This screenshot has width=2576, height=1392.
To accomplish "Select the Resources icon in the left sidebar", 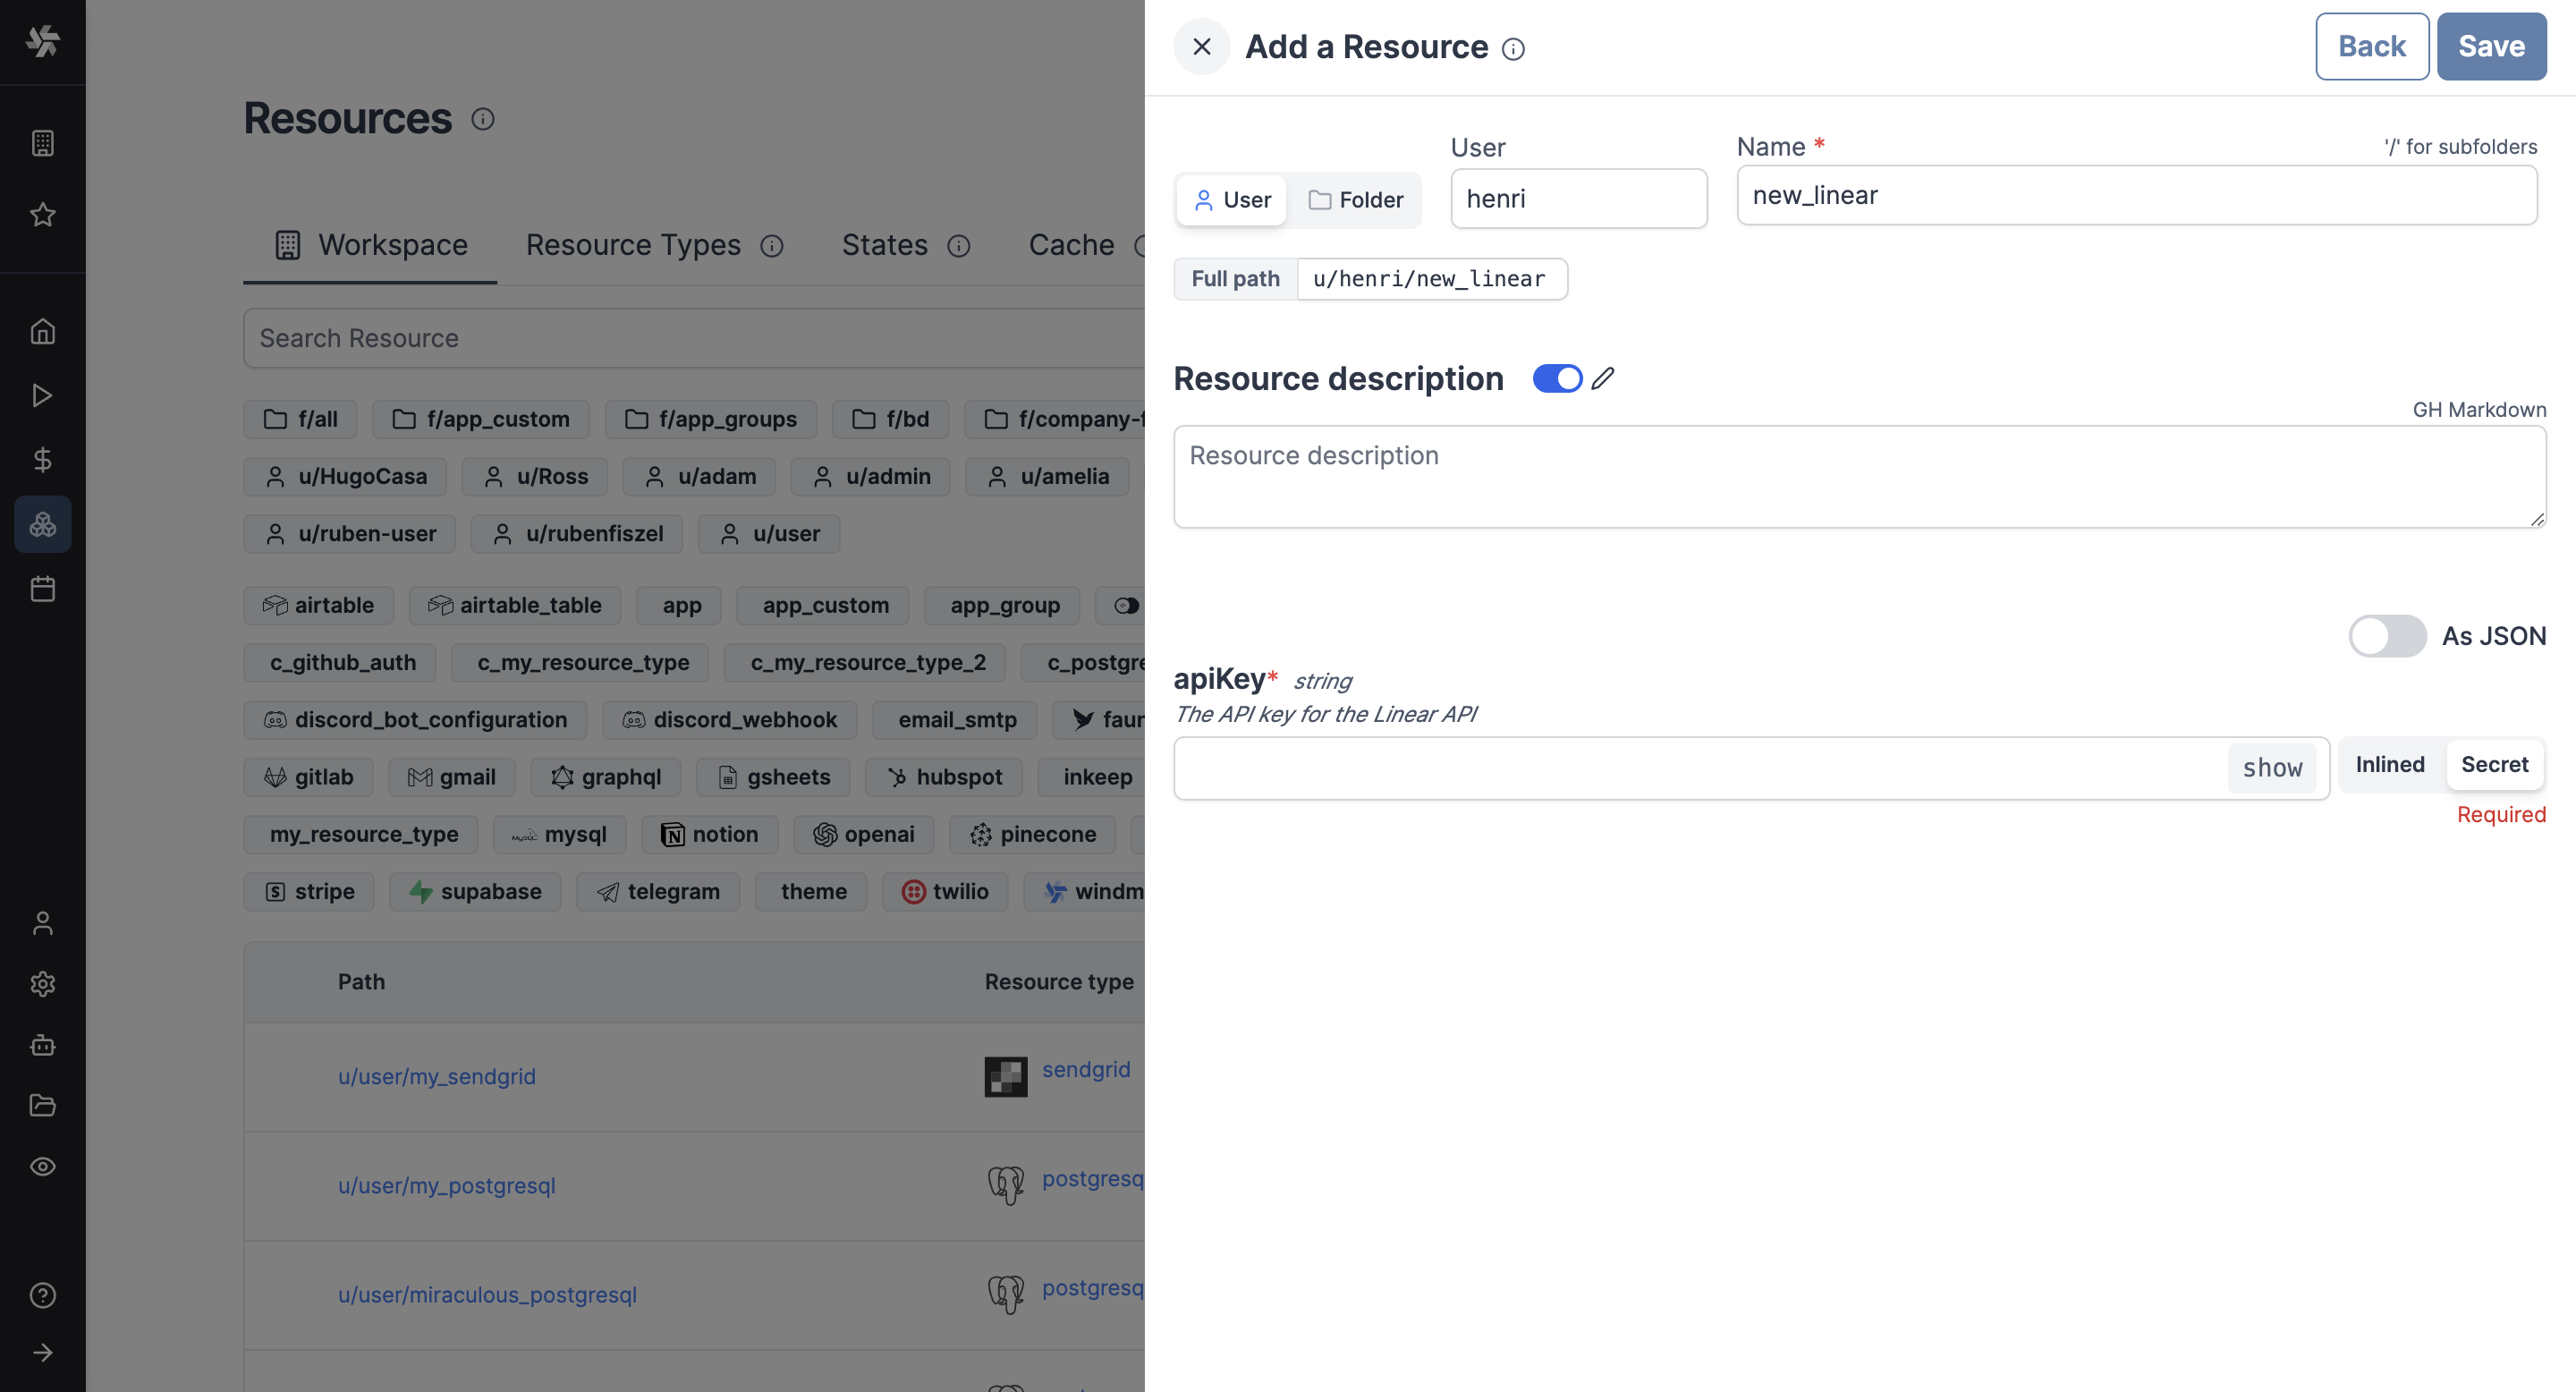I will click(43, 523).
